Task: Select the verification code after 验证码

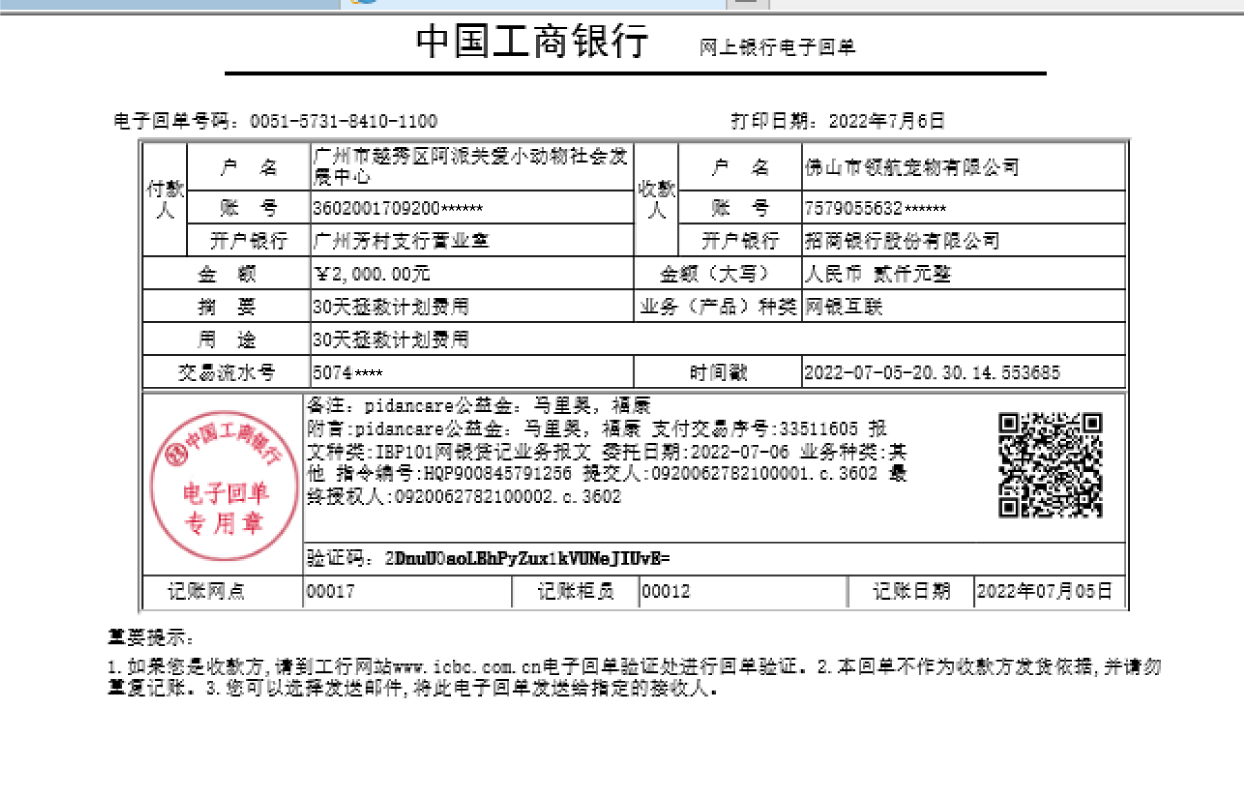Action: 527,558
